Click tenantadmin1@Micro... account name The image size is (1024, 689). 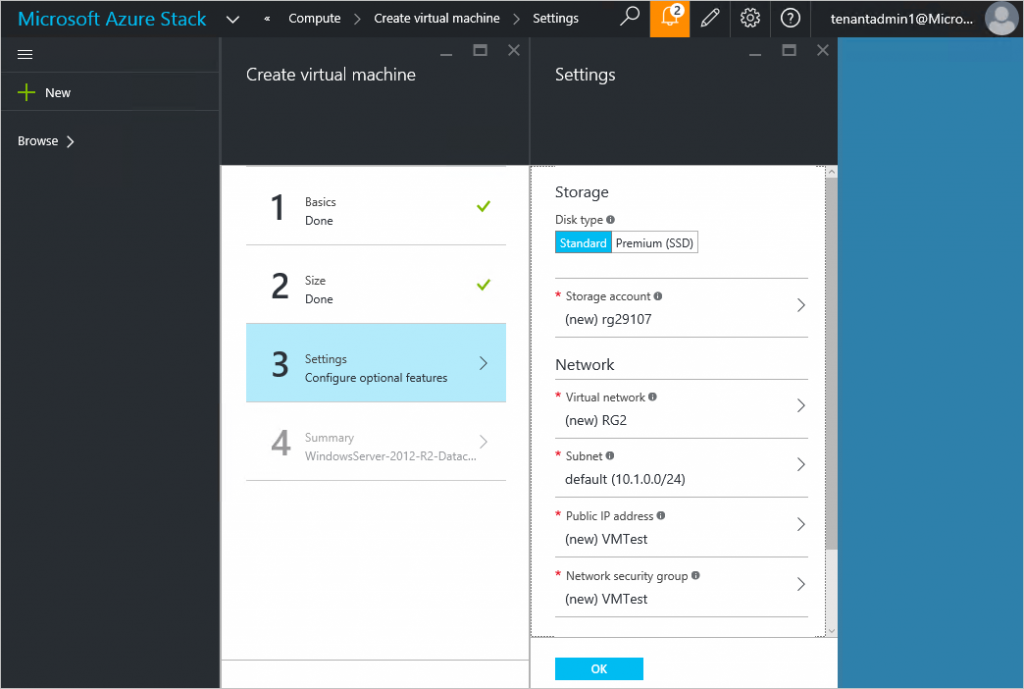point(901,19)
